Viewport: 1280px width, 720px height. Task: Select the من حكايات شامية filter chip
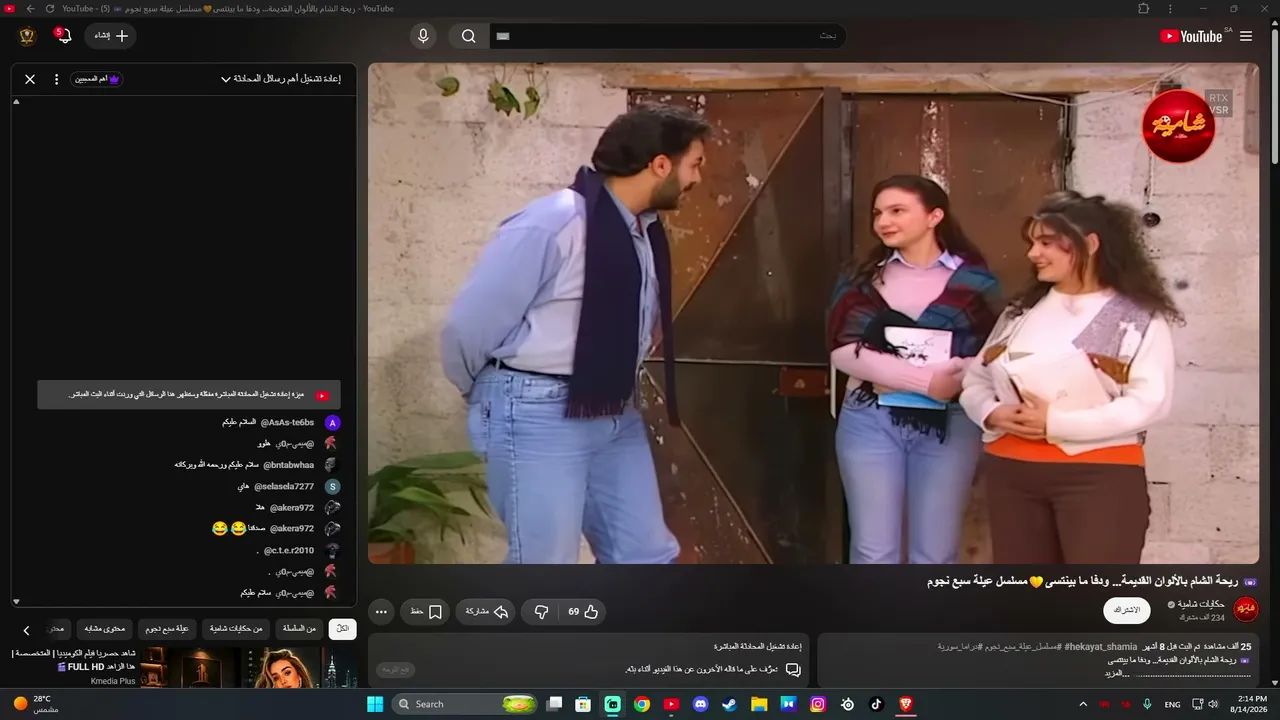click(235, 629)
